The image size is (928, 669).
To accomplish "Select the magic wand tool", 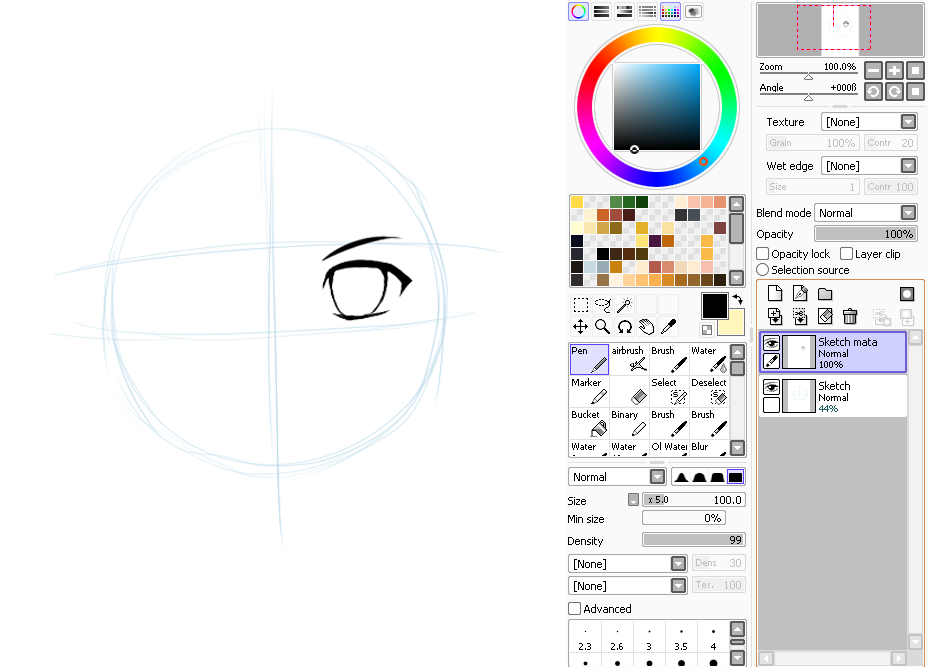I will click(624, 305).
